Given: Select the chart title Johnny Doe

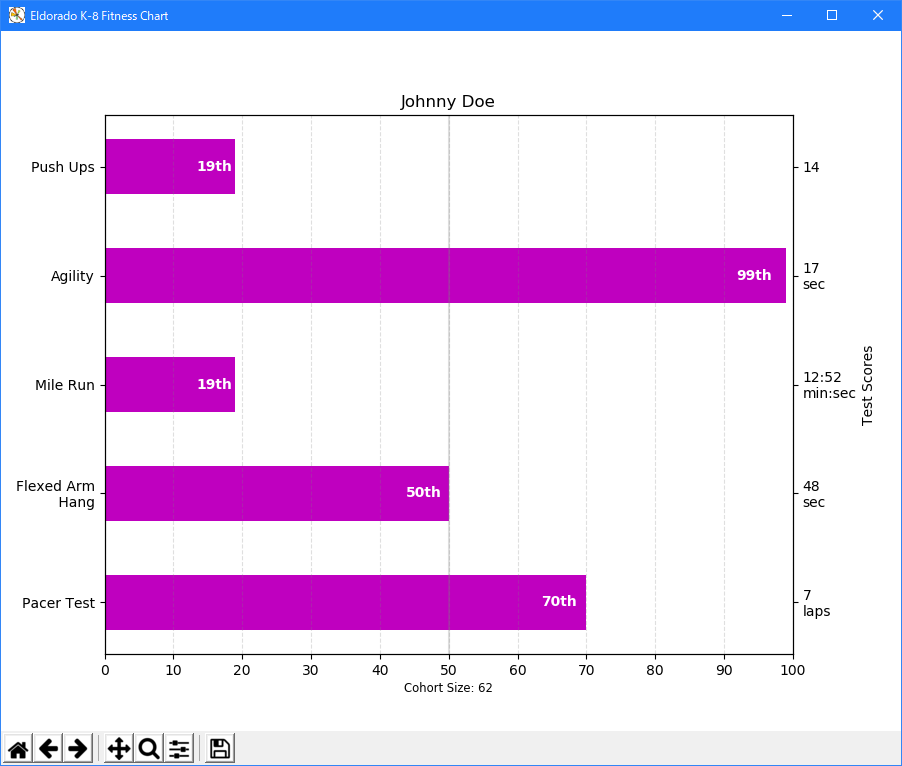Looking at the screenshot, I should (x=447, y=101).
